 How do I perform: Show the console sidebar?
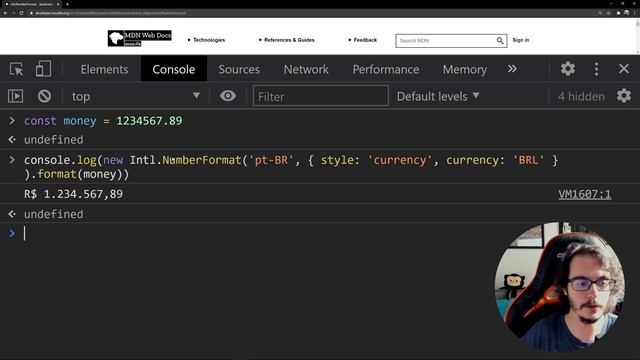tap(16, 96)
